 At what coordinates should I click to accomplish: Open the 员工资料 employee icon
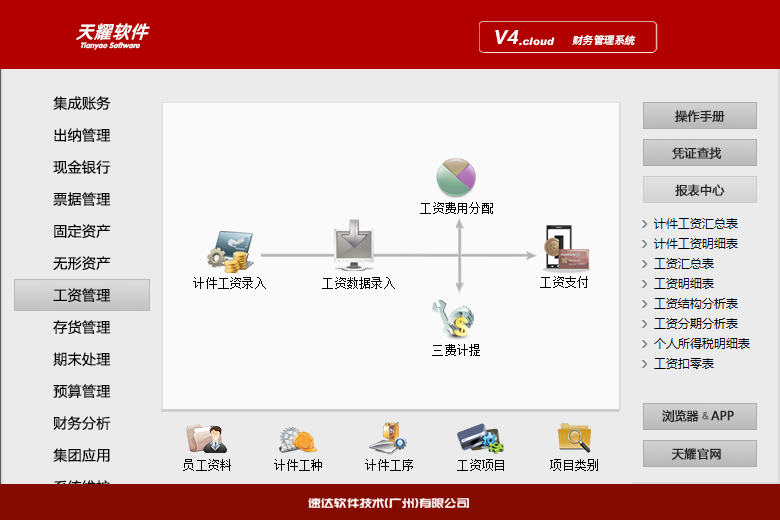(206, 439)
